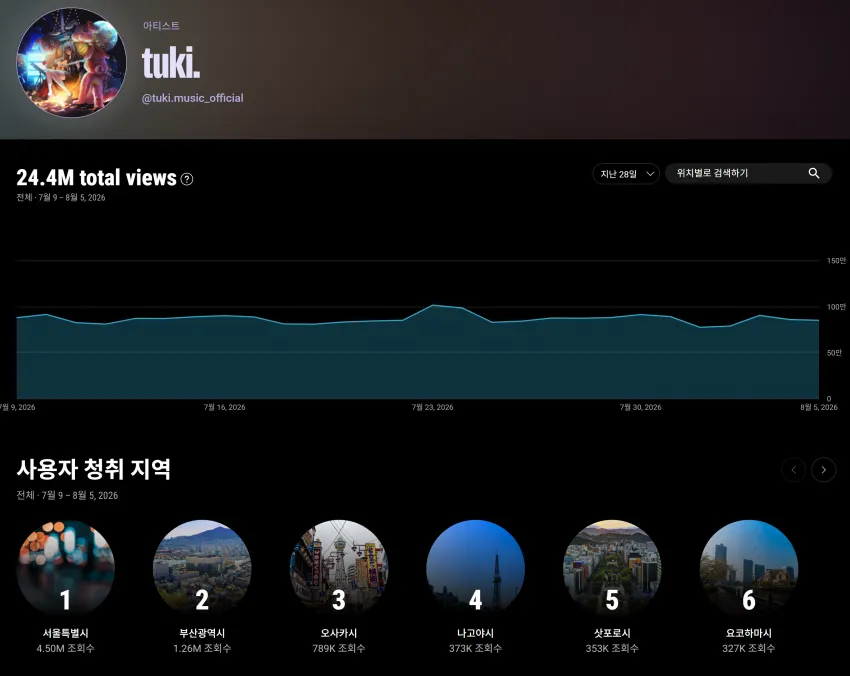The height and width of the screenshot is (676, 850).
Task: Click the 7월 16, 2026 chart axis date
Action: click(x=224, y=407)
